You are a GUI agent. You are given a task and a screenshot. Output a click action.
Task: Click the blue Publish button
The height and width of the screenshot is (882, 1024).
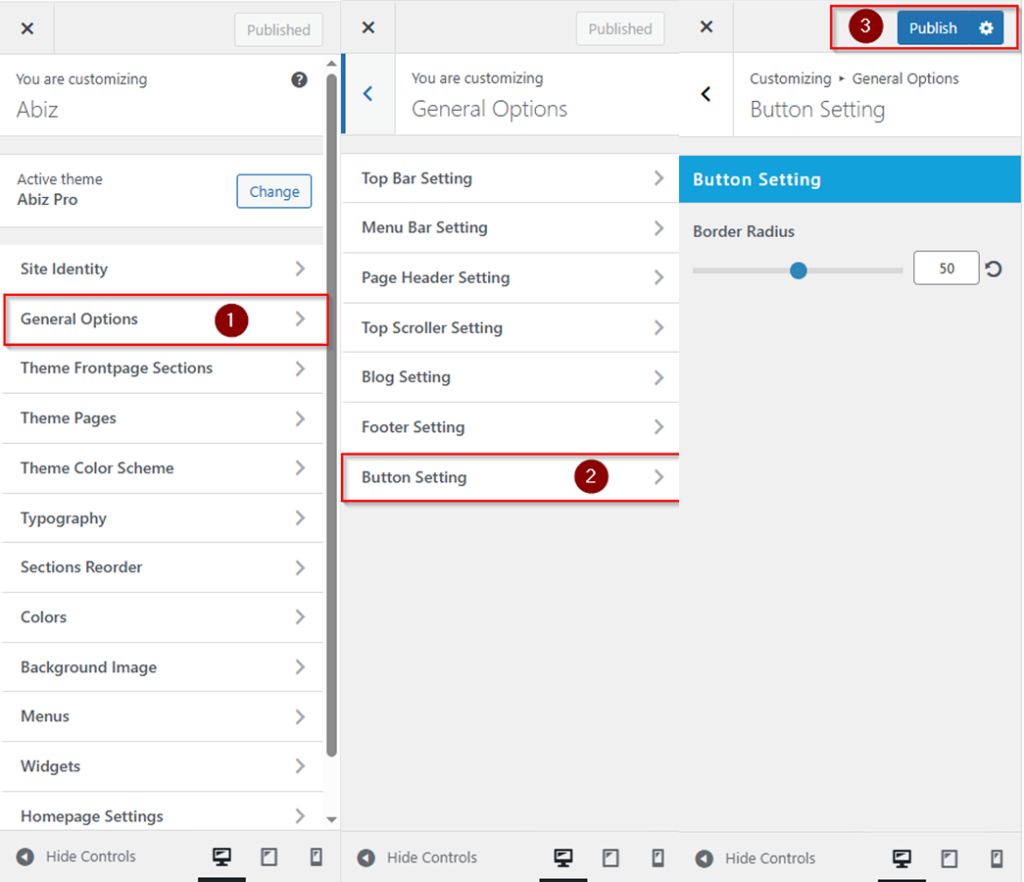click(x=932, y=28)
